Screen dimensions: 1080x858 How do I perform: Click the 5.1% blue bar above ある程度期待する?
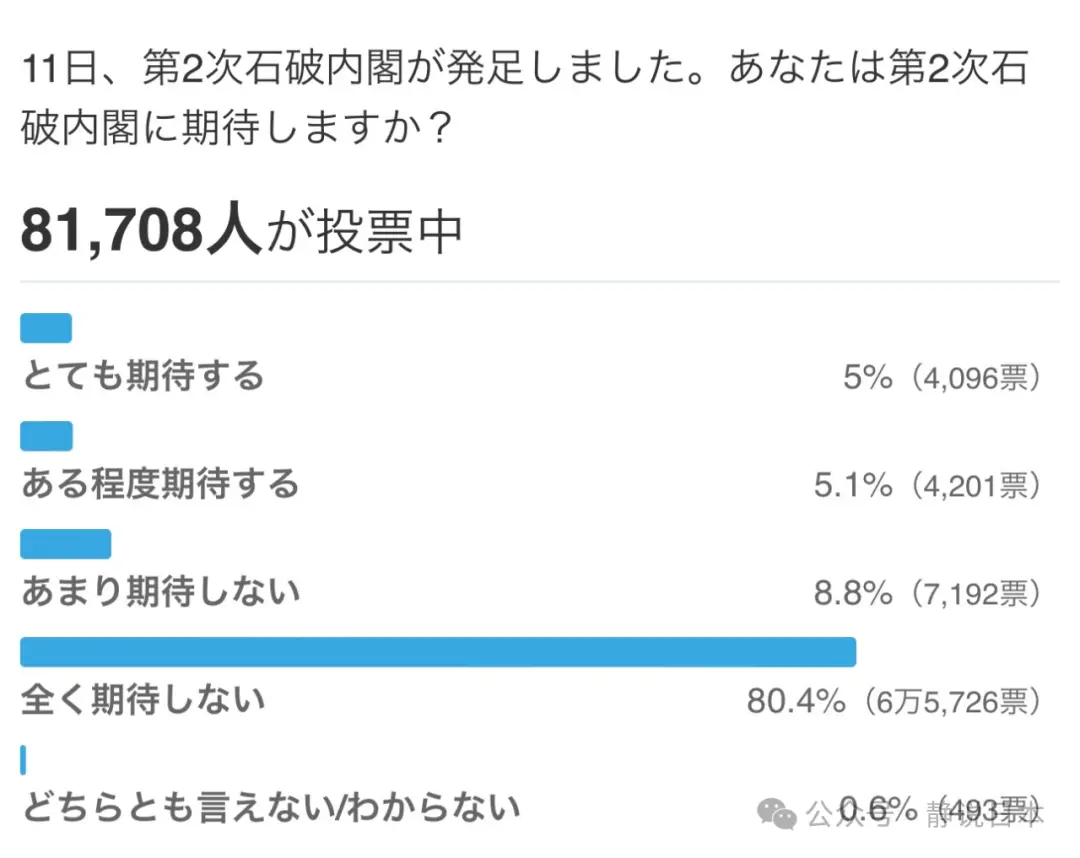coord(46,436)
